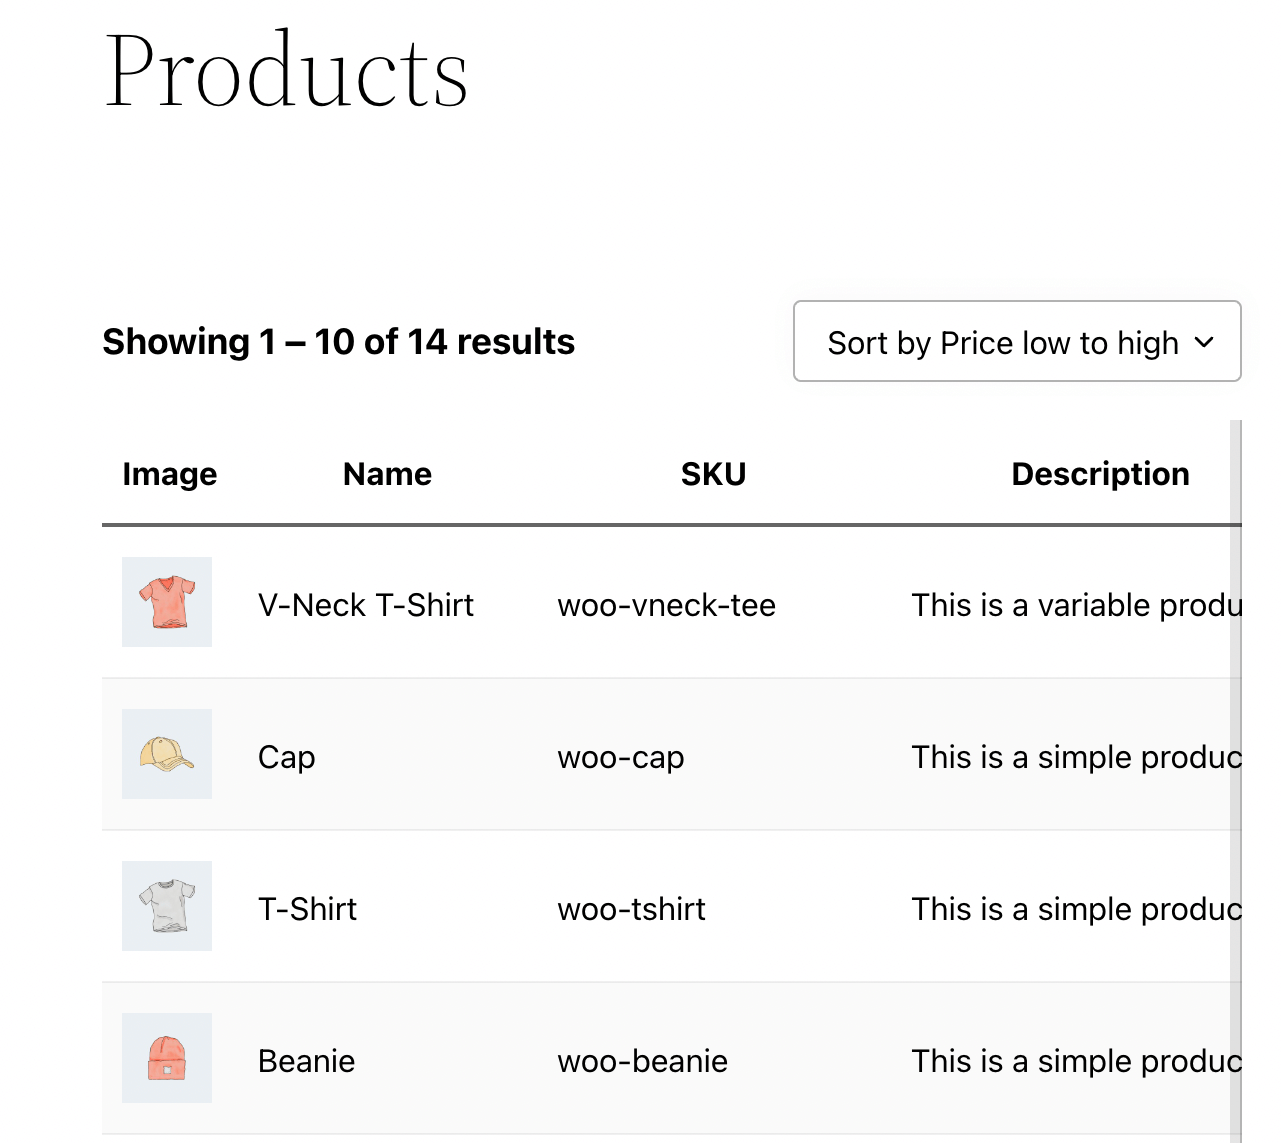Click the Name column header
The height and width of the screenshot is (1143, 1281).
click(387, 474)
